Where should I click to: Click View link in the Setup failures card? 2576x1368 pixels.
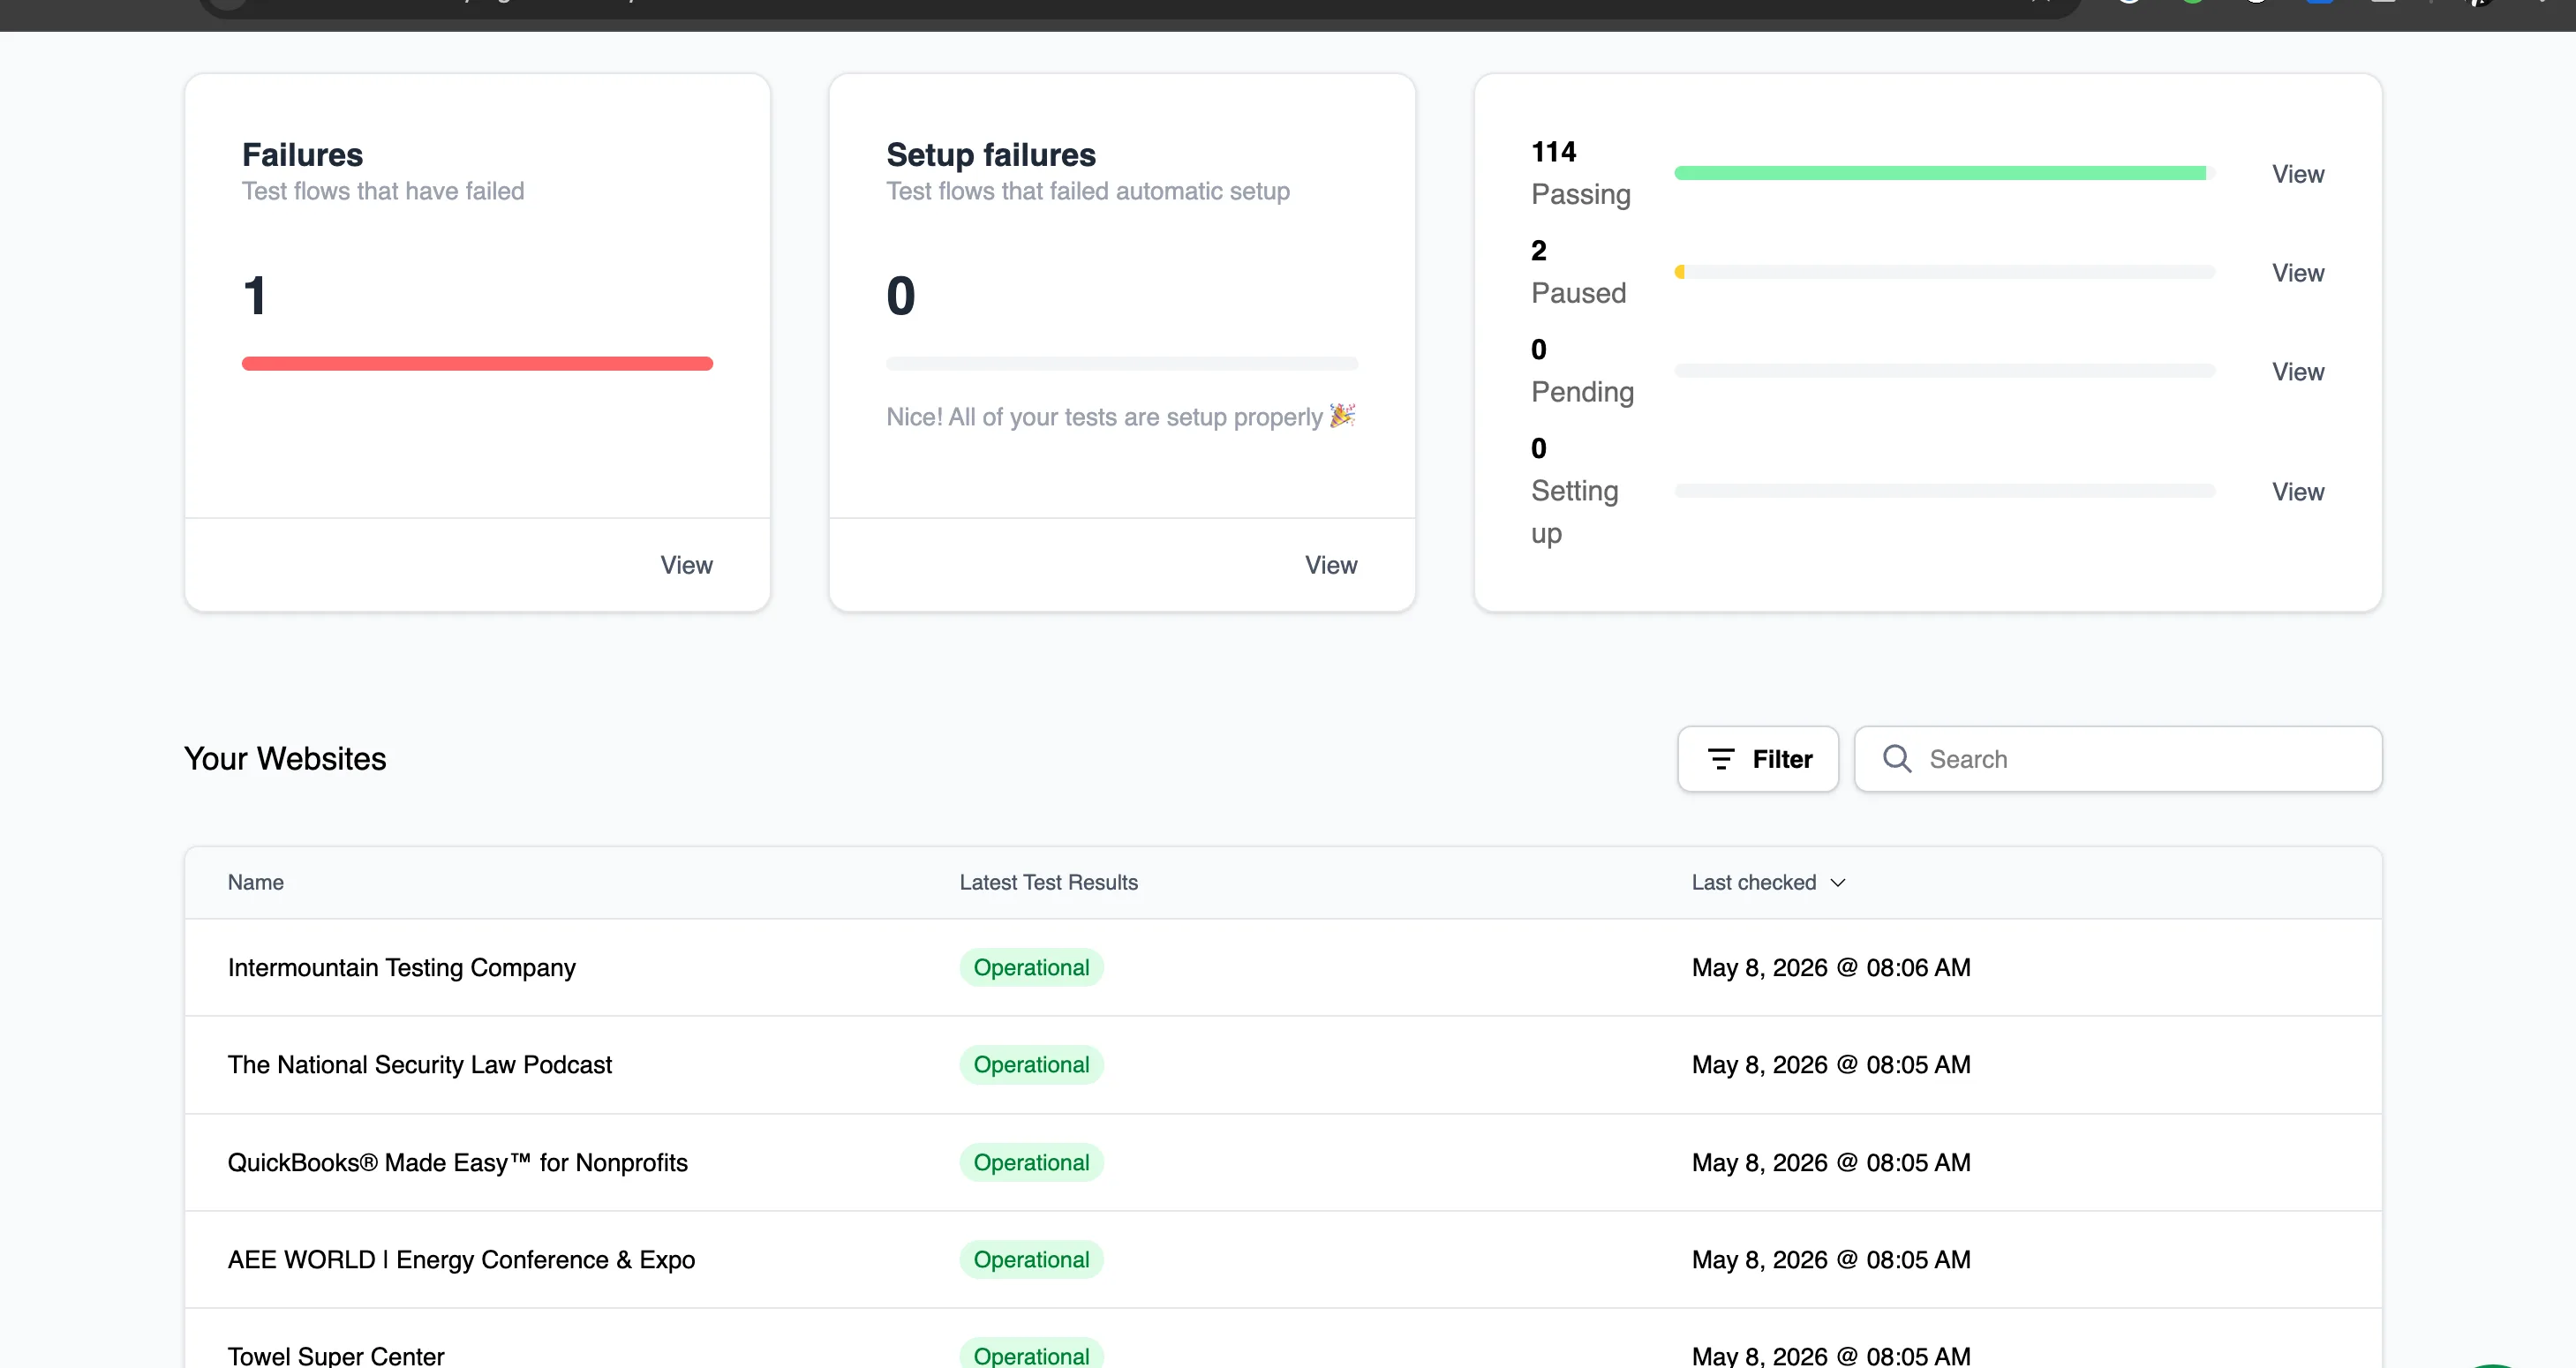click(x=1331, y=565)
